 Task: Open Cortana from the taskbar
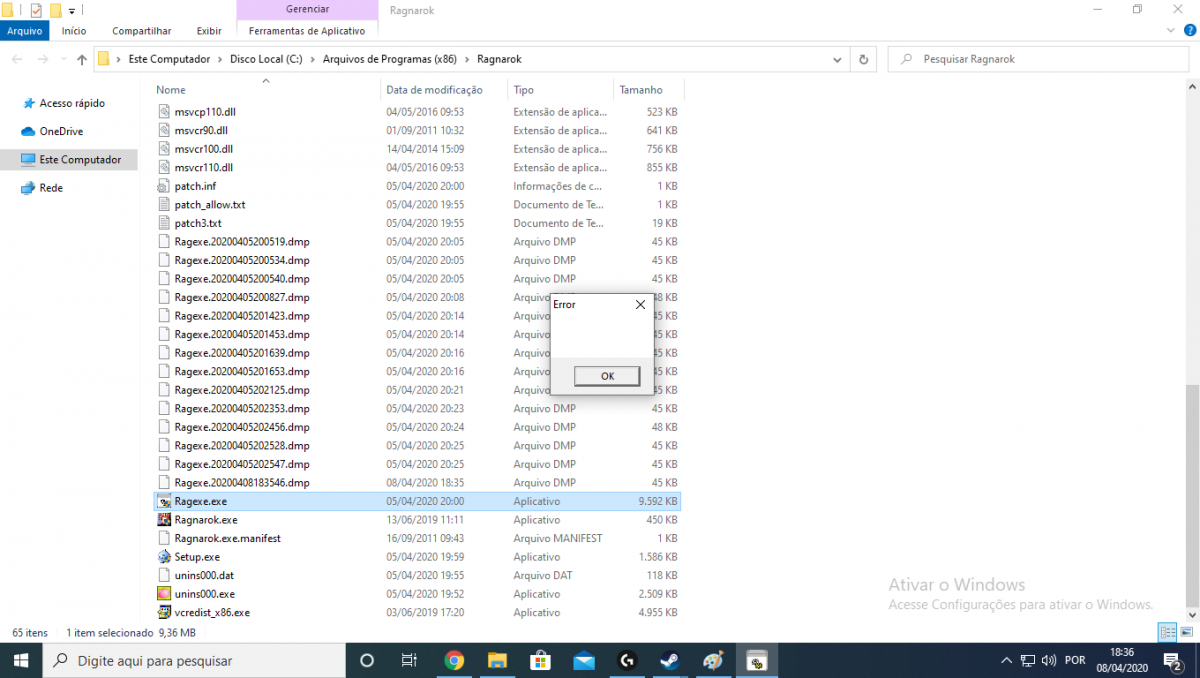click(x=366, y=660)
